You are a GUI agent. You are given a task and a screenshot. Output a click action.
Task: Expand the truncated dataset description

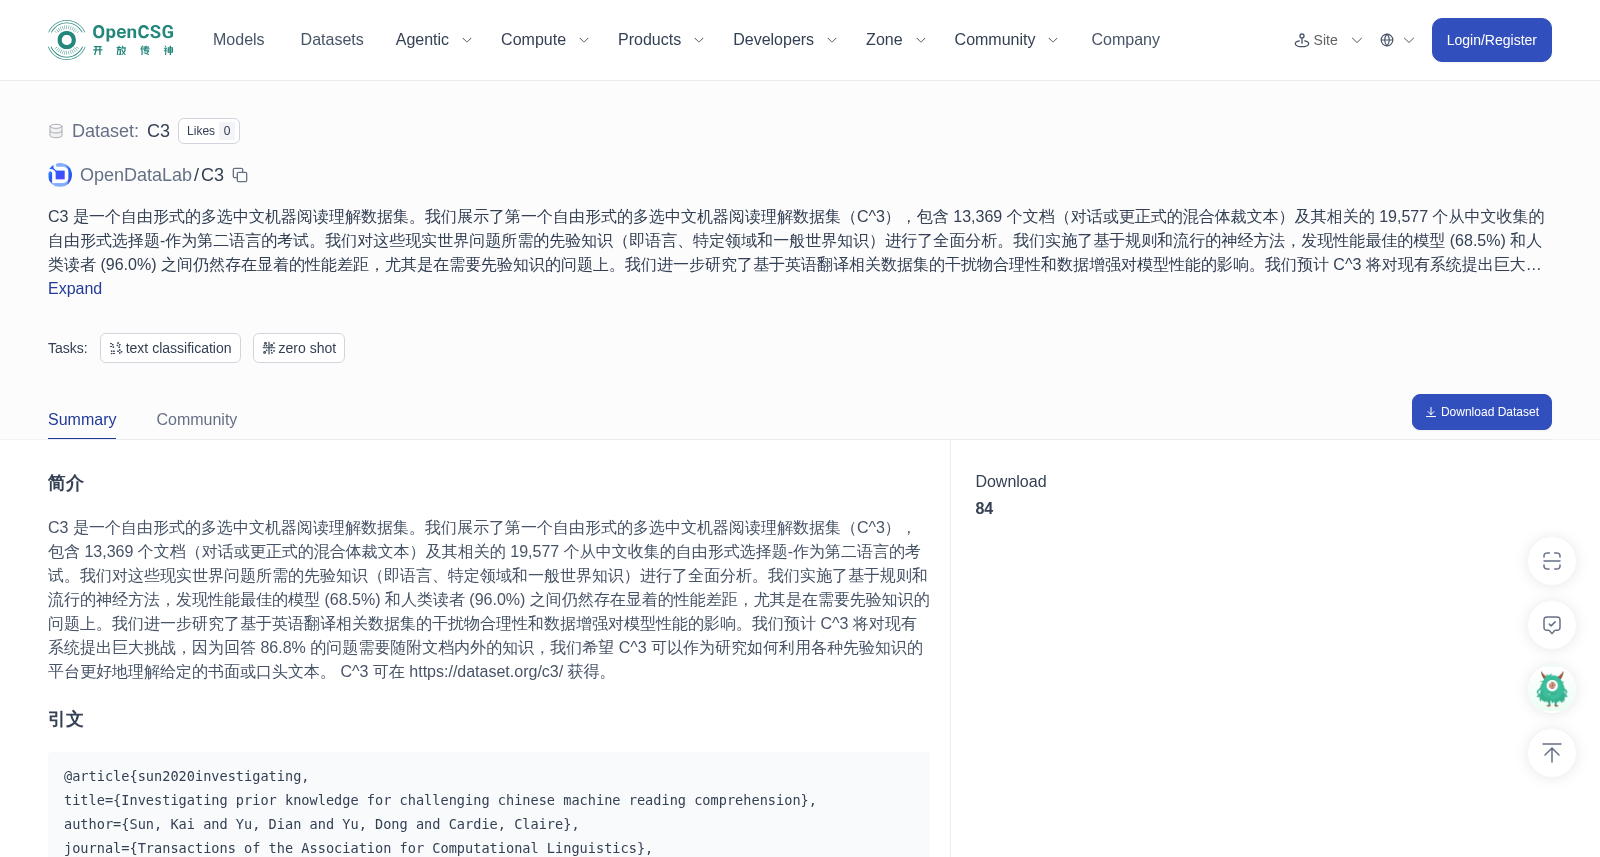pyautogui.click(x=75, y=288)
